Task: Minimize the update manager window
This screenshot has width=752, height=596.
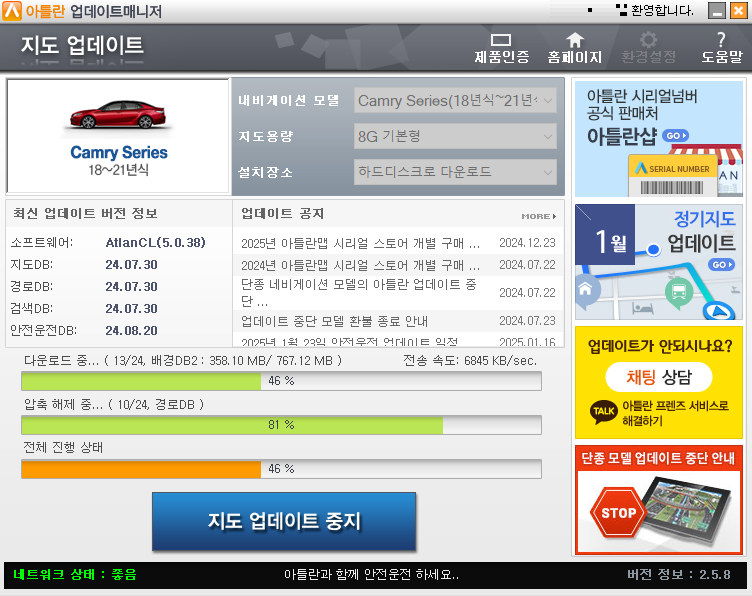Action: tap(717, 11)
